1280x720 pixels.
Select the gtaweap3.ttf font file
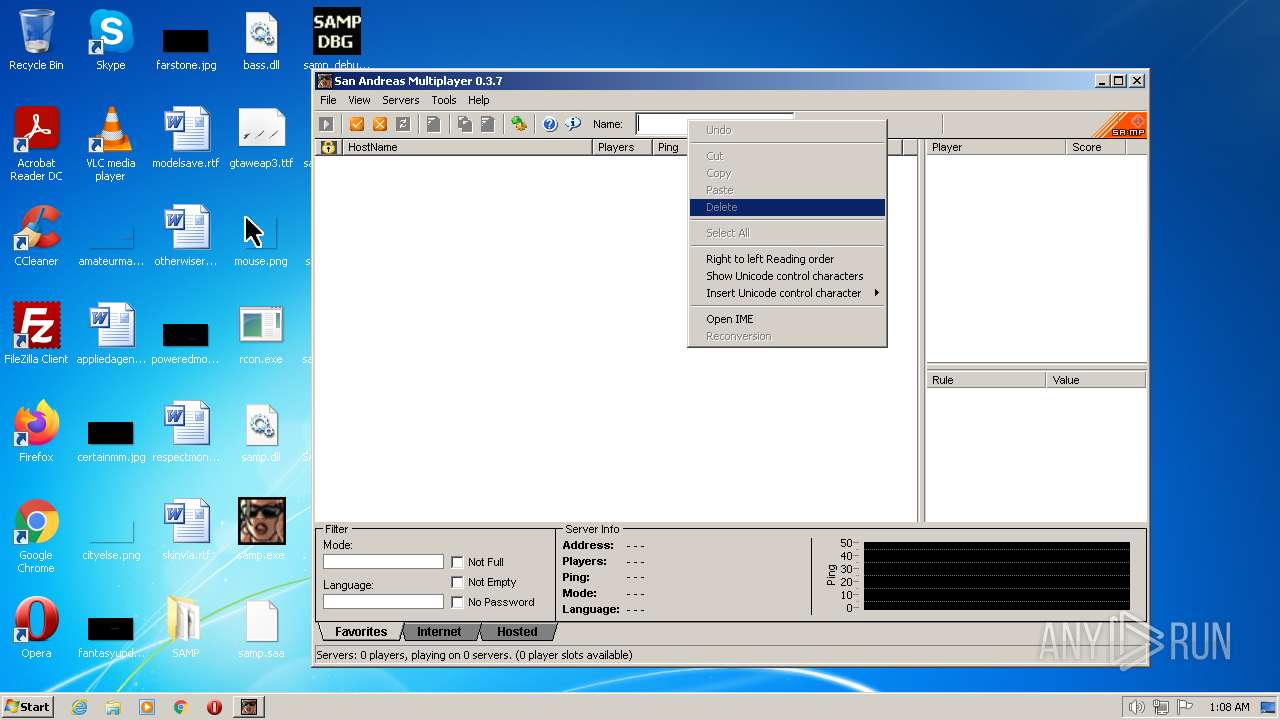coord(261,139)
